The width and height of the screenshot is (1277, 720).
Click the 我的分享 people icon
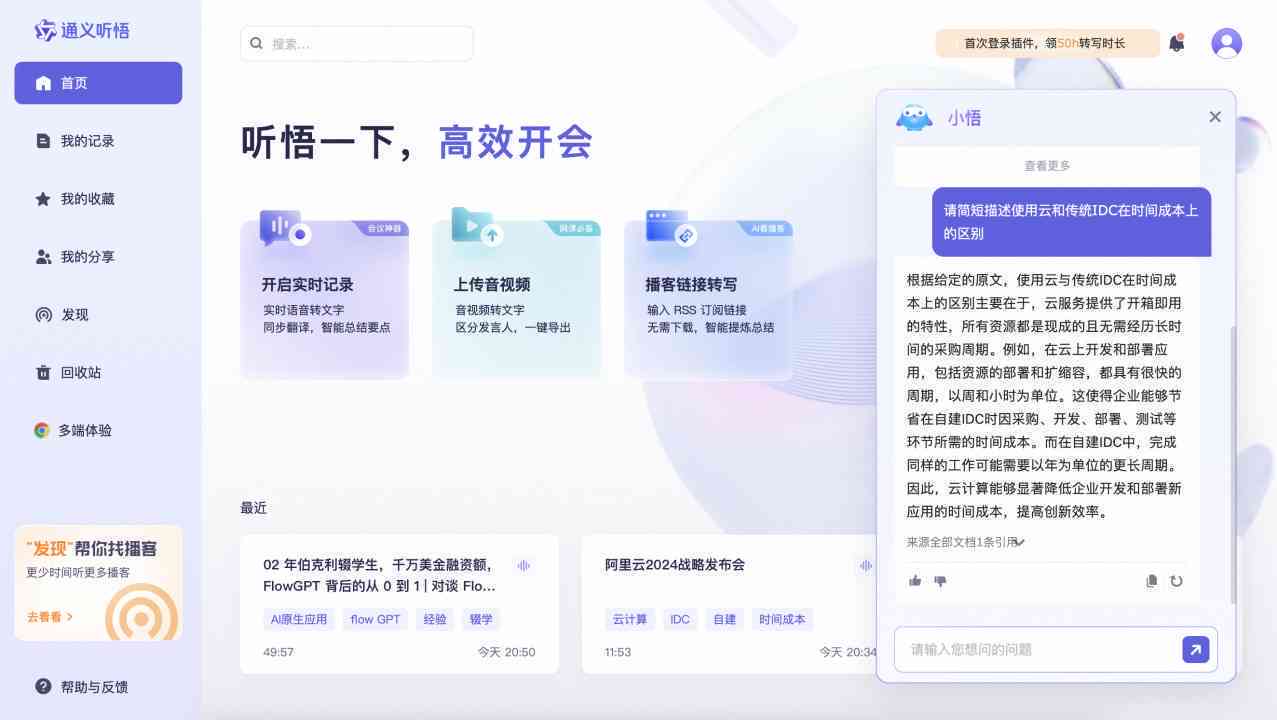coord(43,257)
